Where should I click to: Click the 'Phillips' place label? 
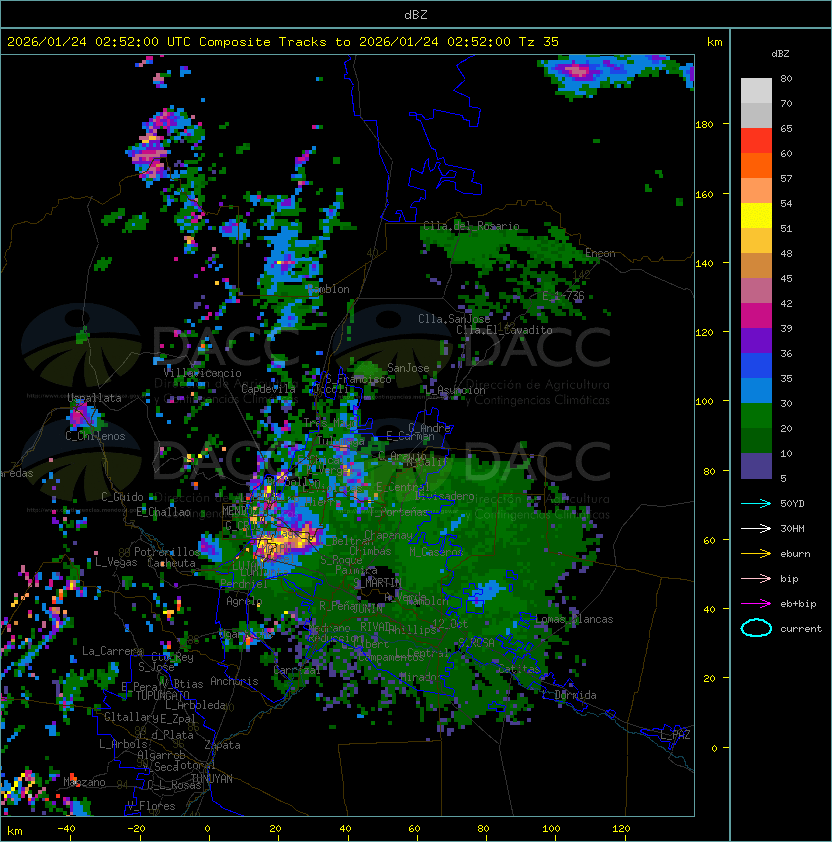(x=412, y=629)
